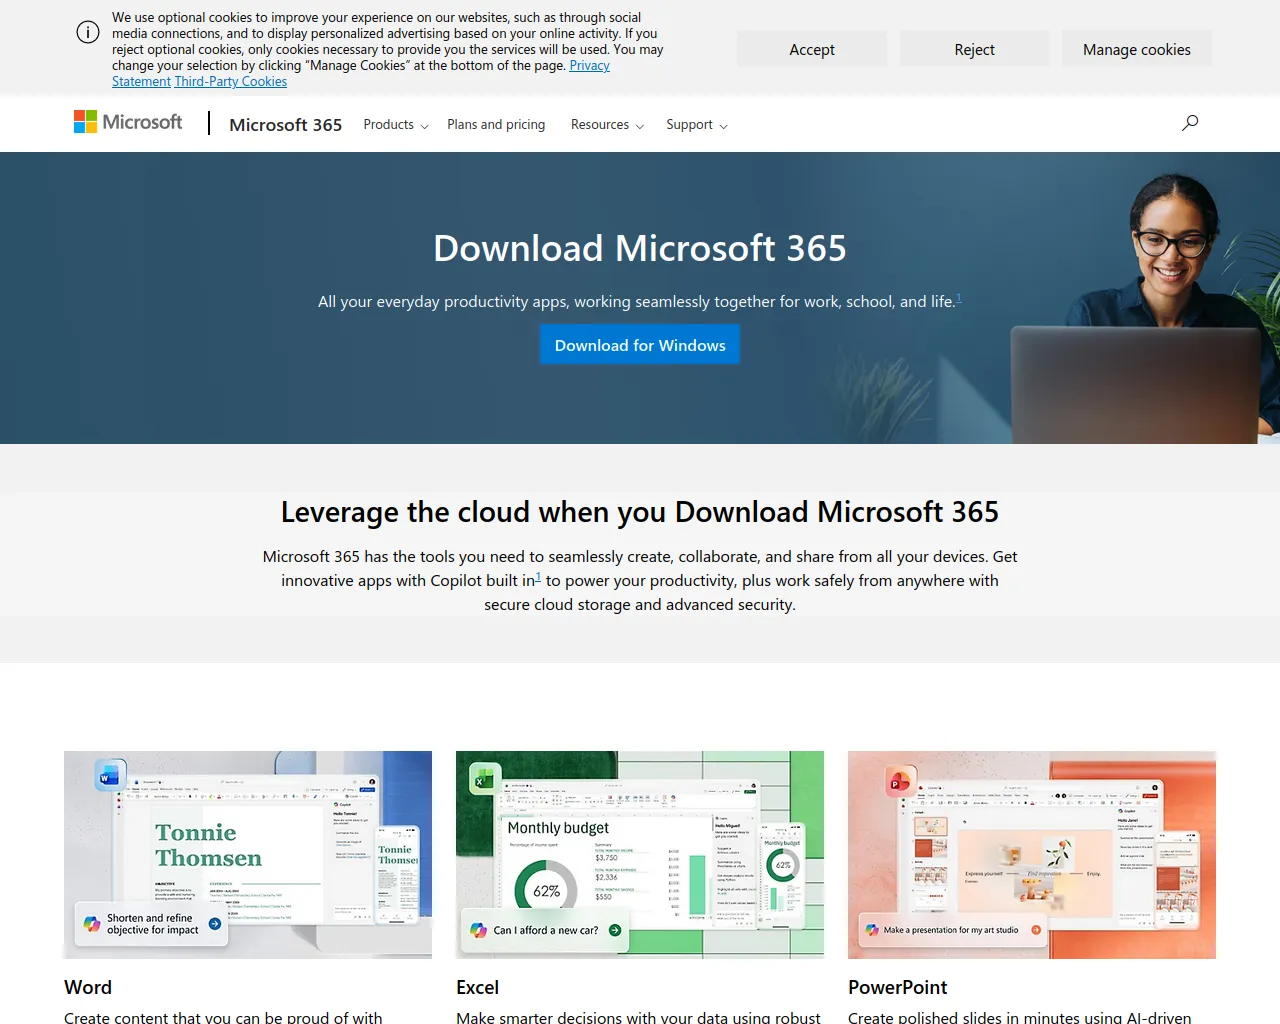Click the Excel heading

point(477,987)
